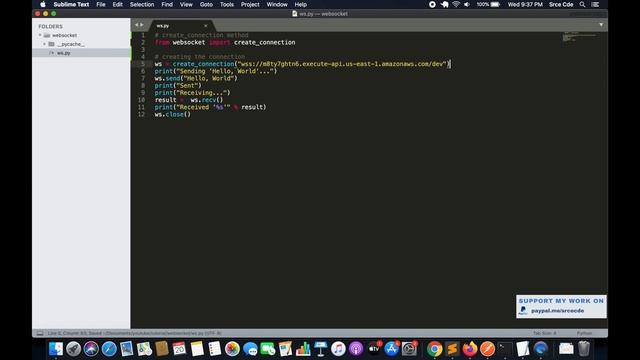640x360 pixels.
Task: Open Calendar app showing 20
Action: point(179,349)
